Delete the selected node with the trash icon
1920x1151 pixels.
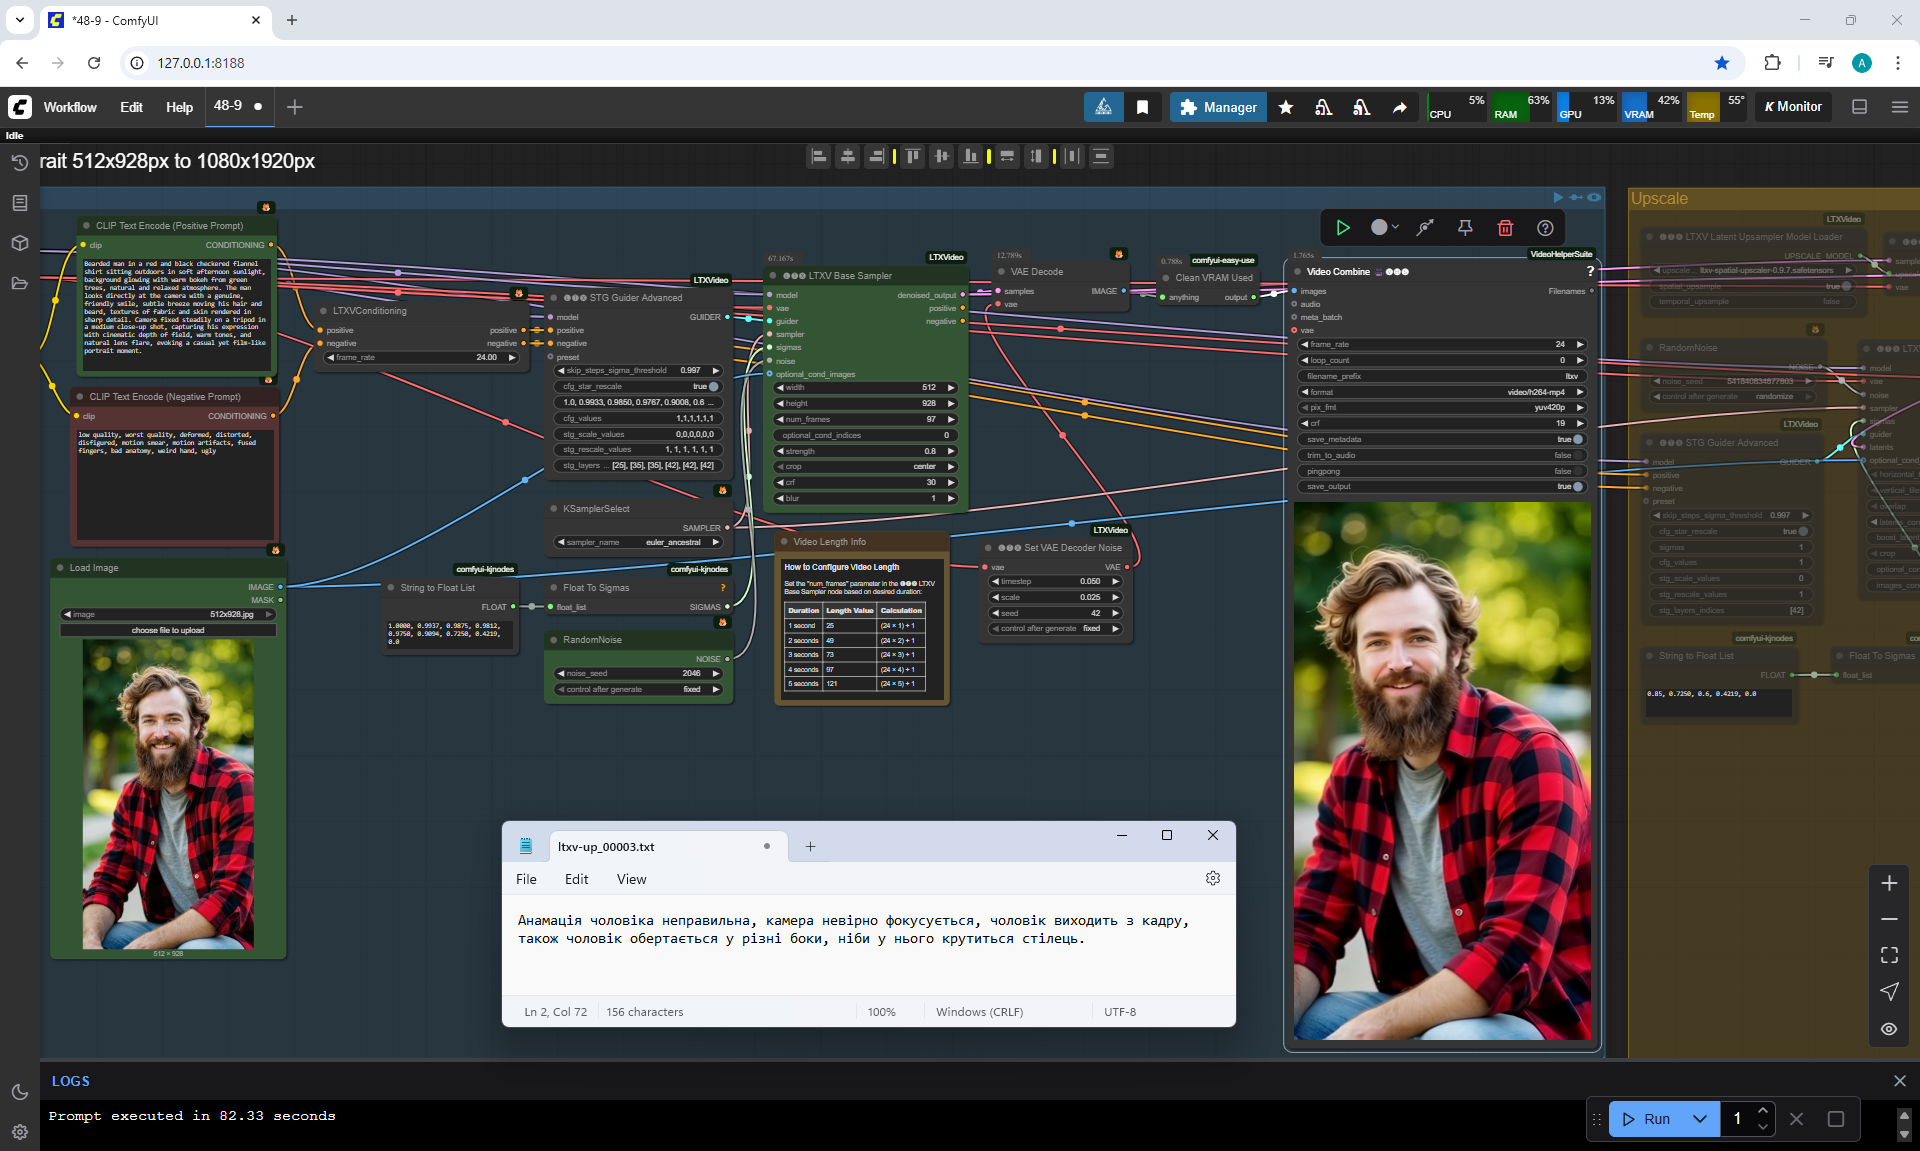[x=1505, y=228]
